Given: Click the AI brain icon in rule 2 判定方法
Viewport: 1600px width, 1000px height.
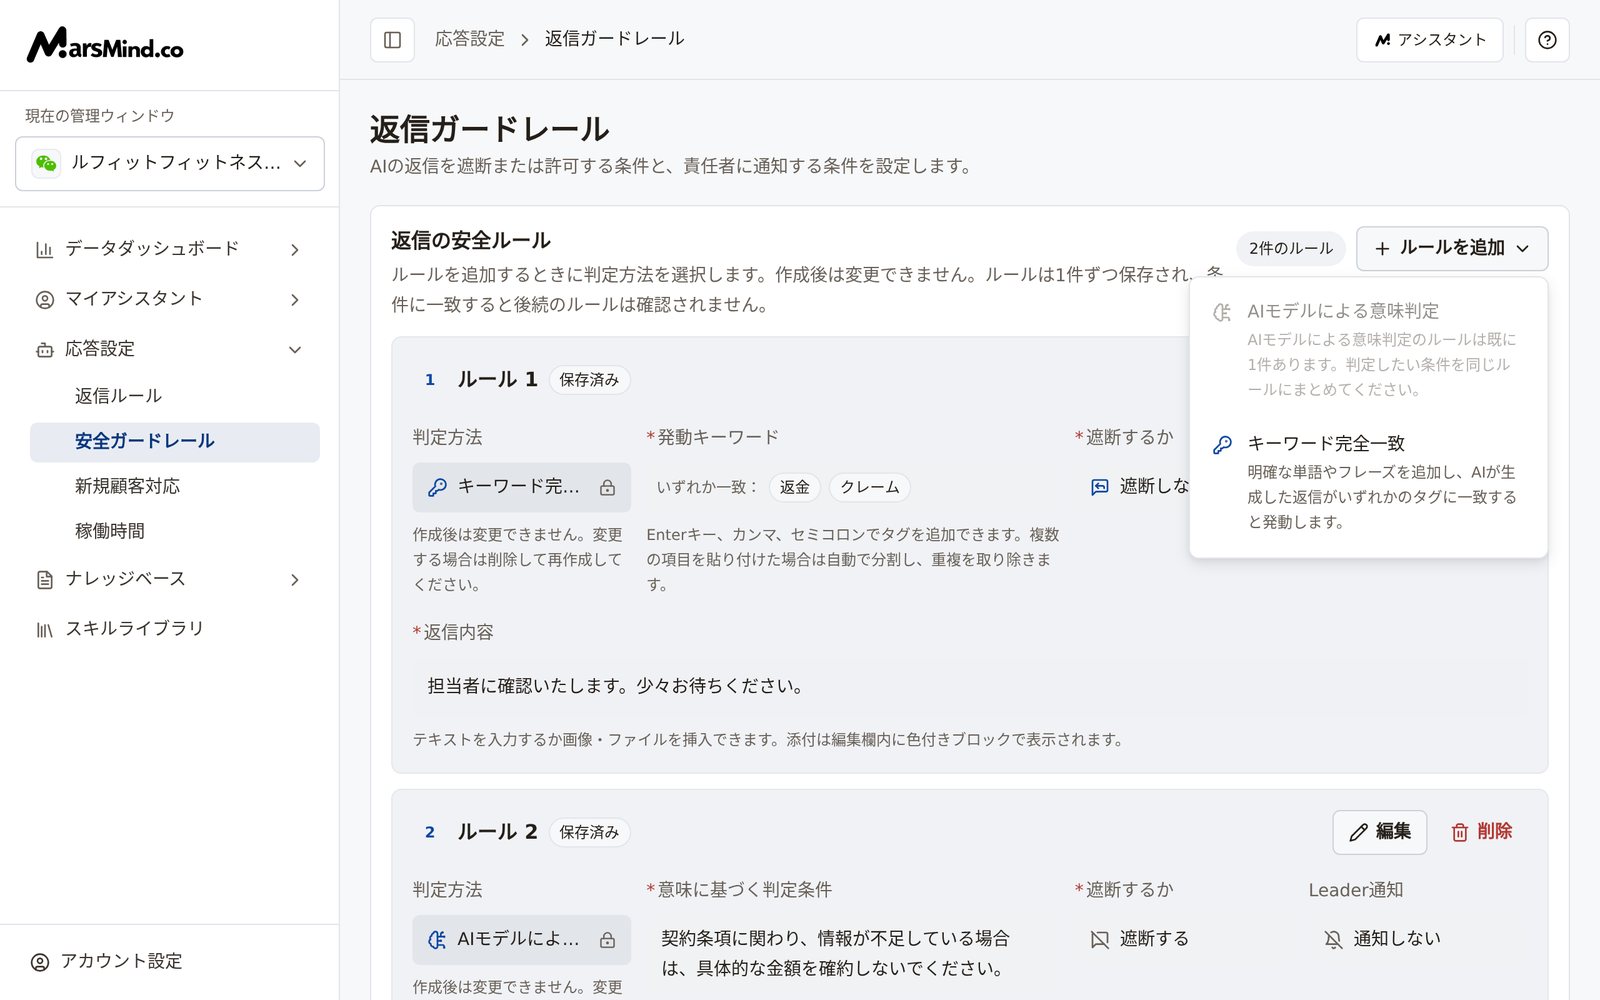Looking at the screenshot, I should pyautogui.click(x=437, y=940).
